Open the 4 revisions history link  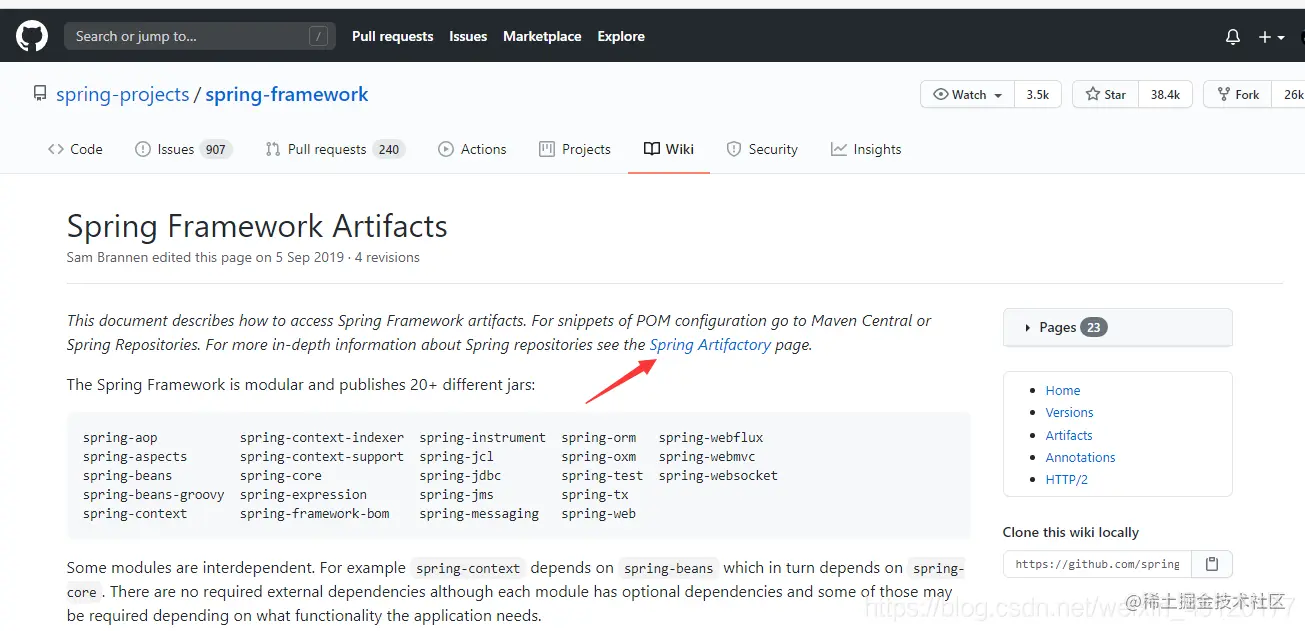[387, 257]
